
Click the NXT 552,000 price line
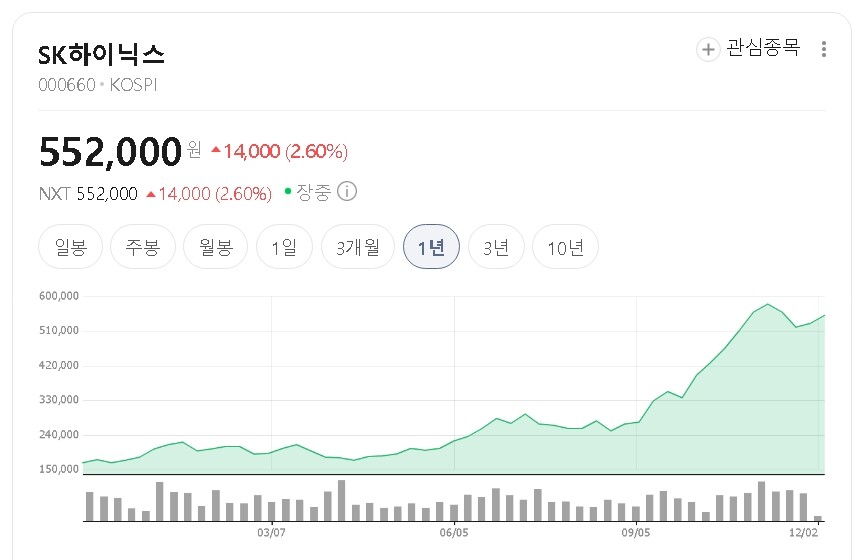(88, 194)
